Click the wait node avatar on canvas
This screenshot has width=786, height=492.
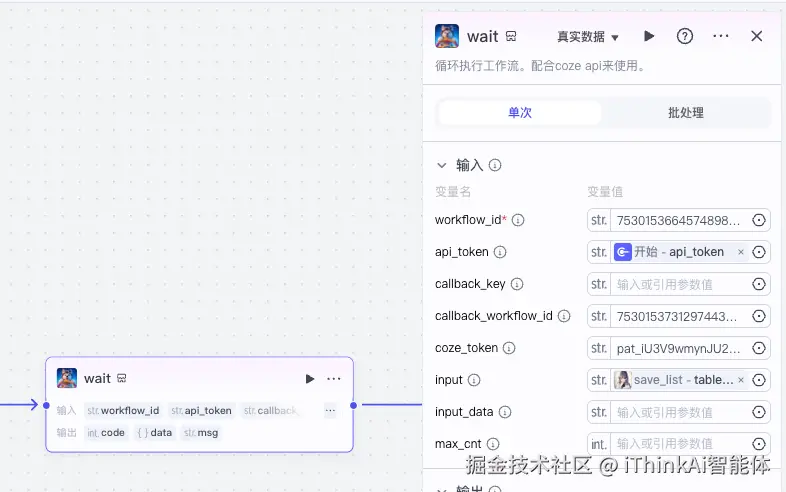pyautogui.click(x=67, y=378)
